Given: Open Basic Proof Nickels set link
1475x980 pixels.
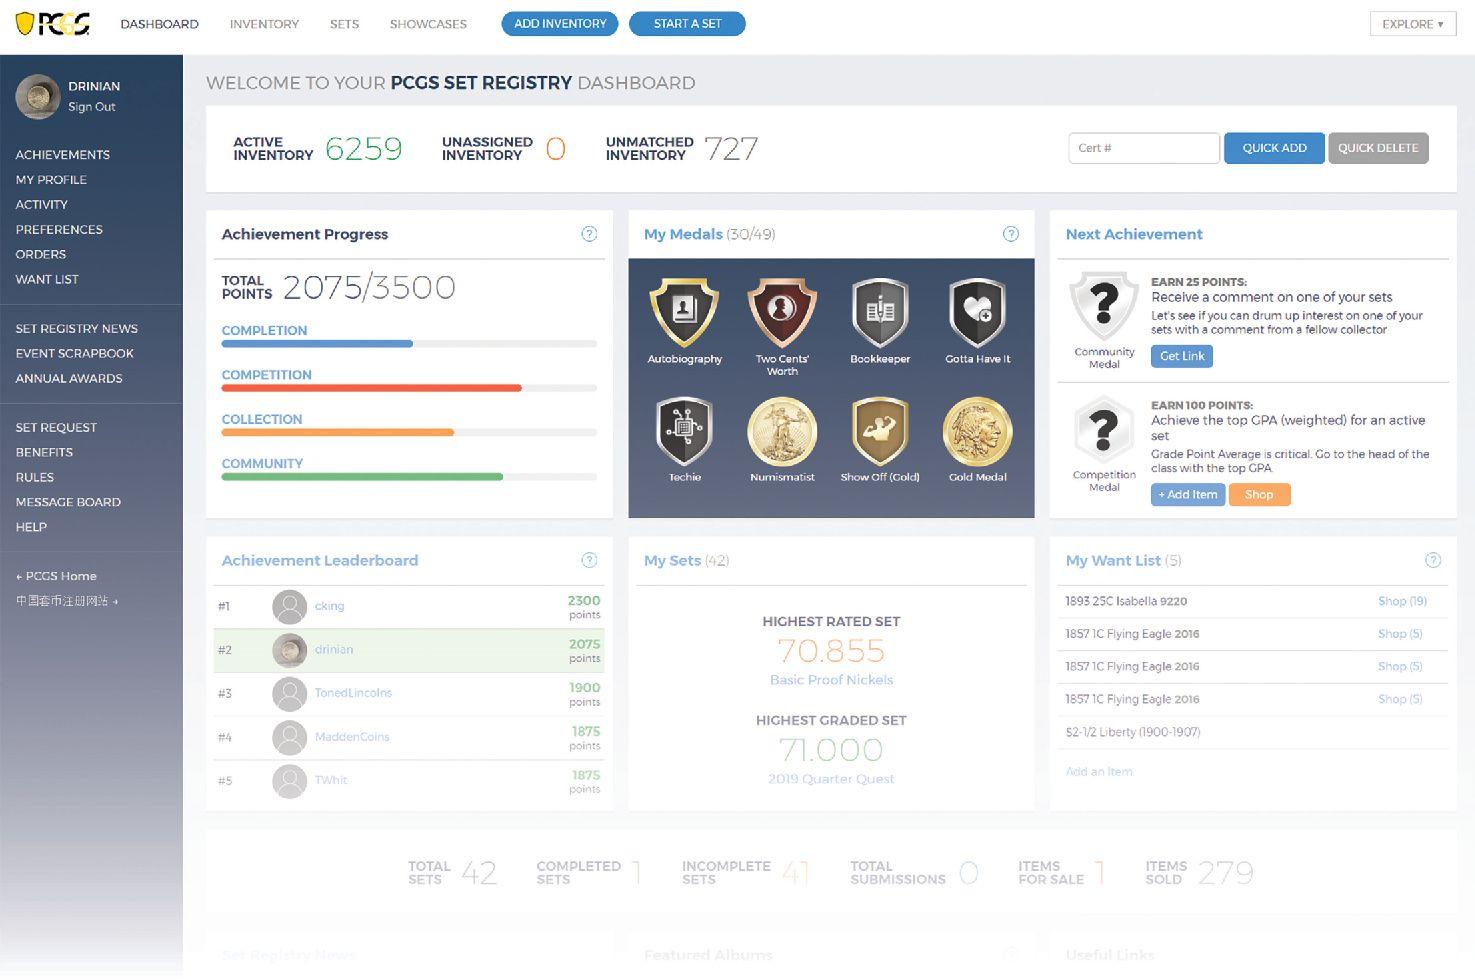Looking at the screenshot, I should pyautogui.click(x=831, y=680).
